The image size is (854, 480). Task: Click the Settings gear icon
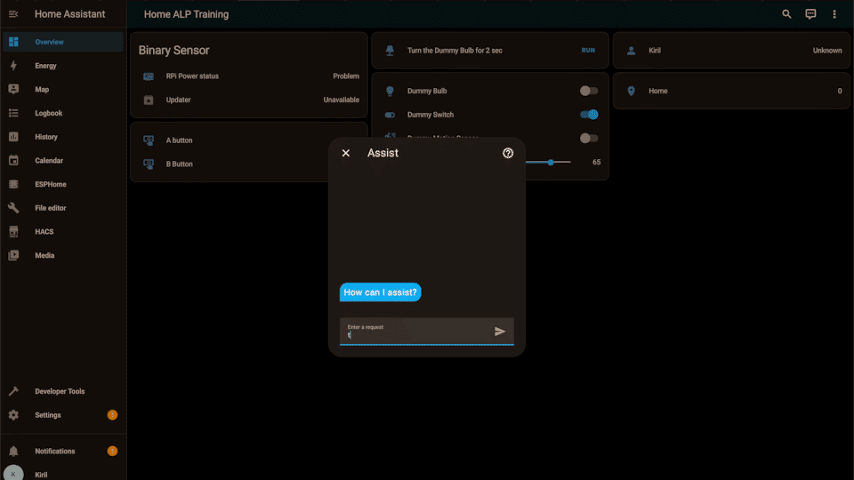pos(14,415)
